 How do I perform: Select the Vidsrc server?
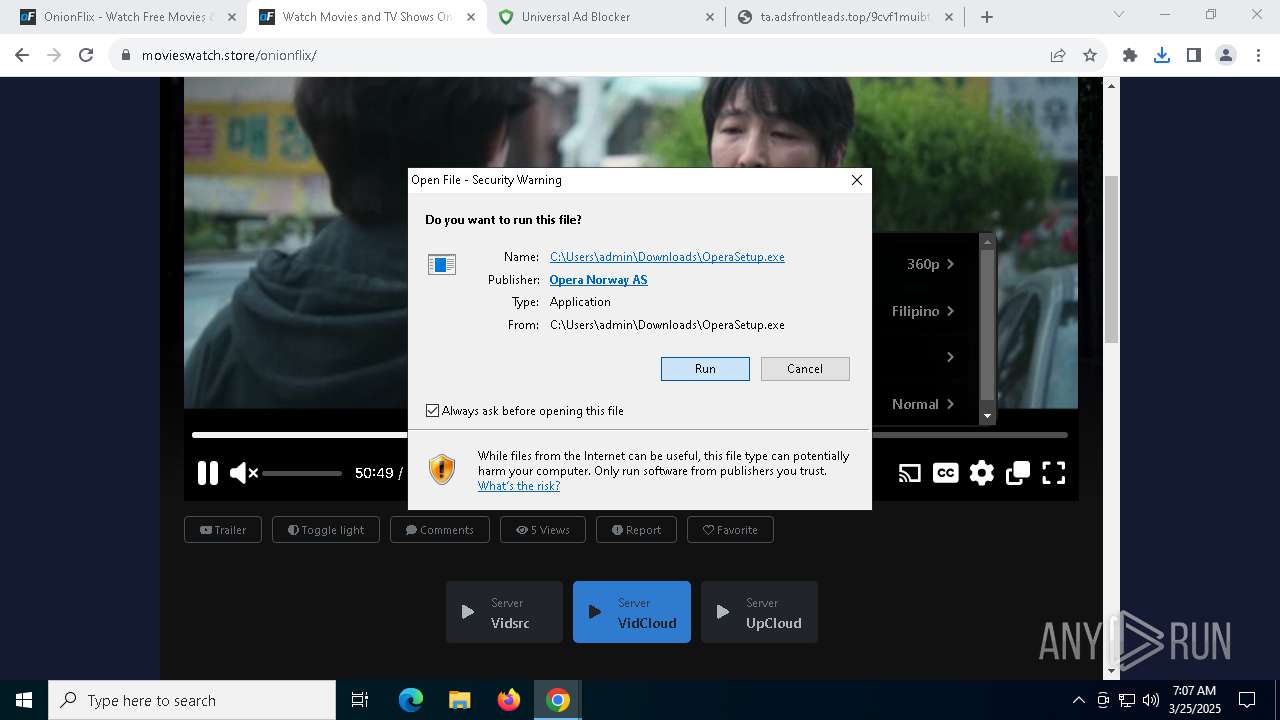pos(504,612)
